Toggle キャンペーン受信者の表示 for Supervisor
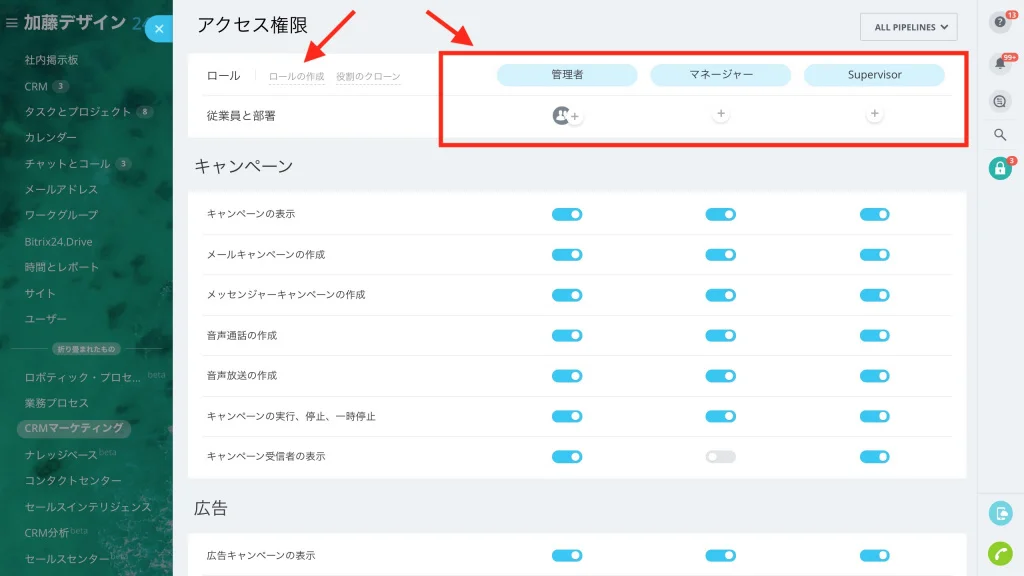 (x=874, y=457)
